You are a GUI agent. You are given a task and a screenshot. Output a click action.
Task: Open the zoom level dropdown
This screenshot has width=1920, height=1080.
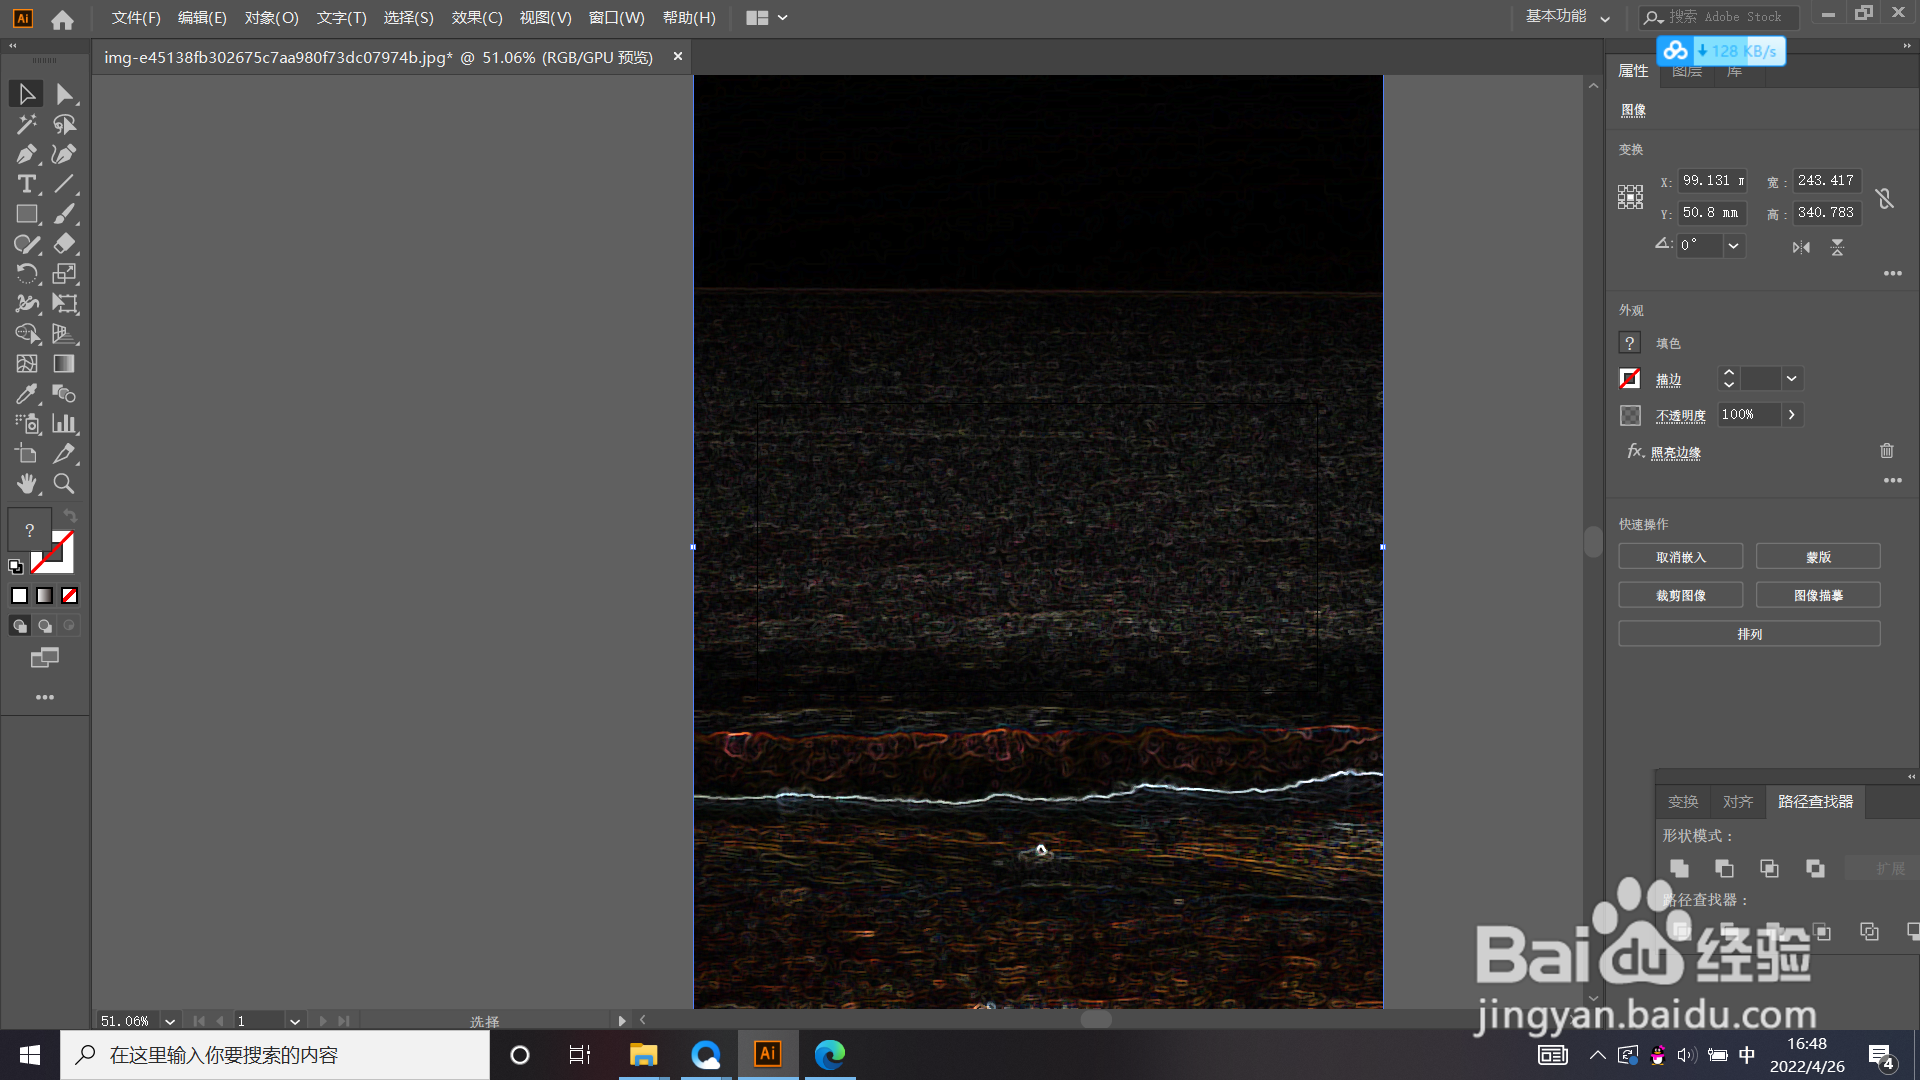[x=170, y=1021]
